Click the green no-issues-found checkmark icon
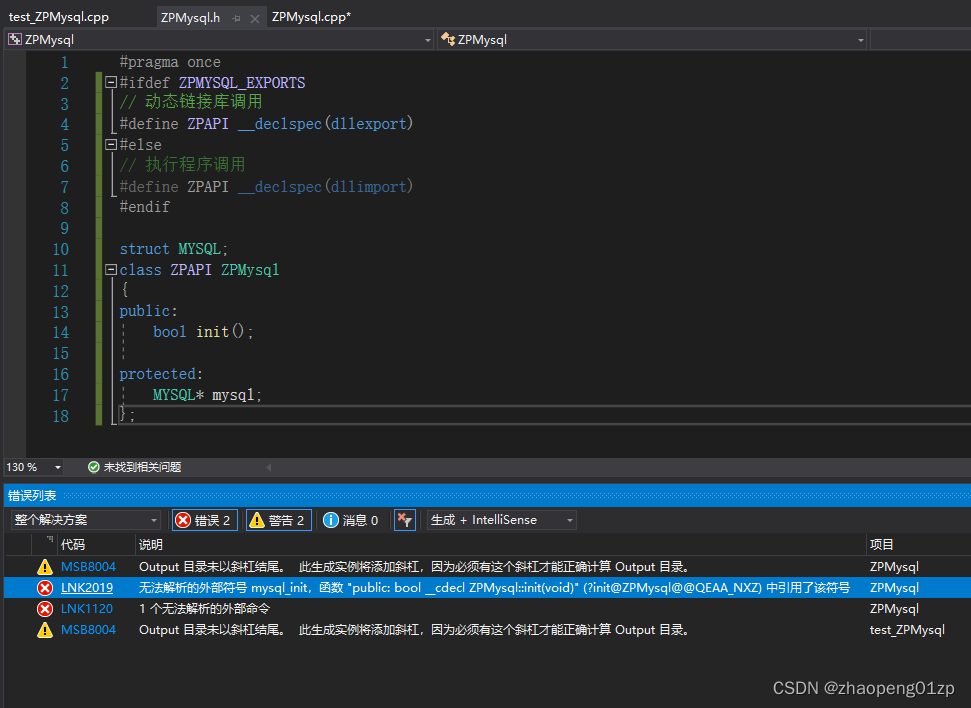971x708 pixels. (94, 467)
